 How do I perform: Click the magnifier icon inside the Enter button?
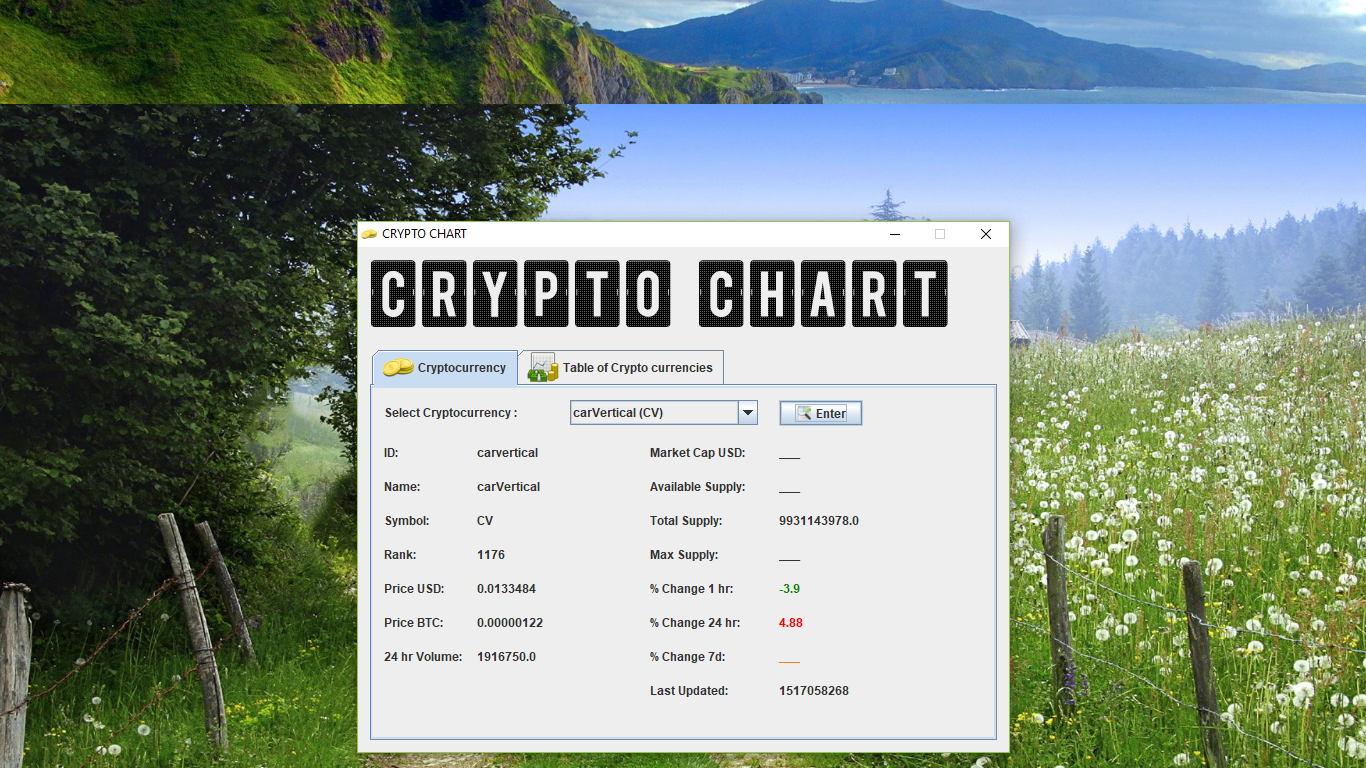[x=804, y=412]
